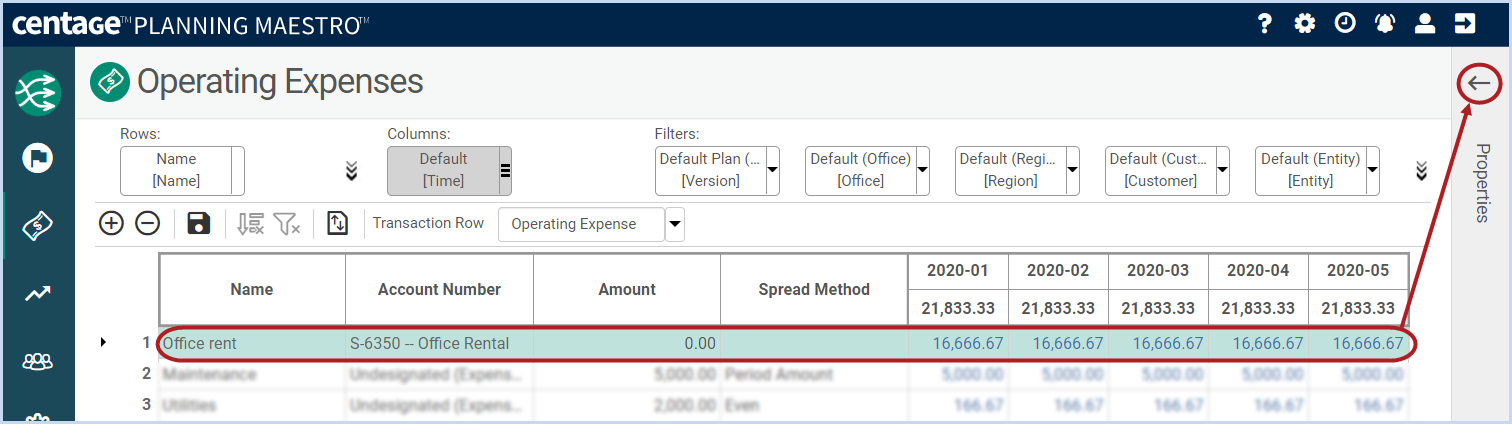Image resolution: width=1512 pixels, height=424 pixels.
Task: Expand row 1 triangle arrow
Action: [104, 343]
